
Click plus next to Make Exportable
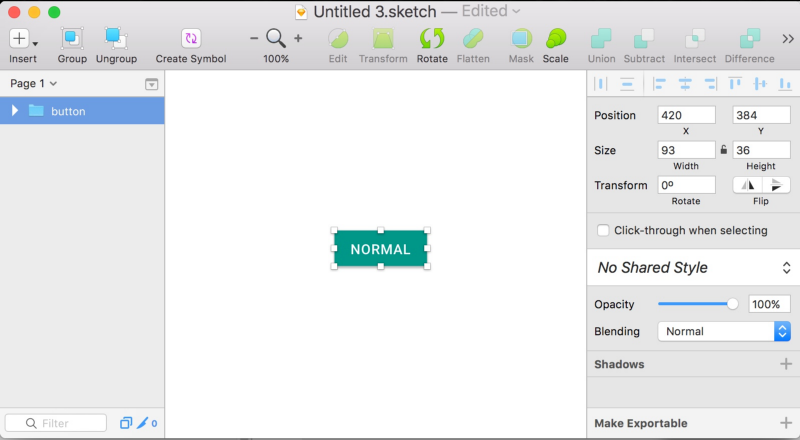786,423
